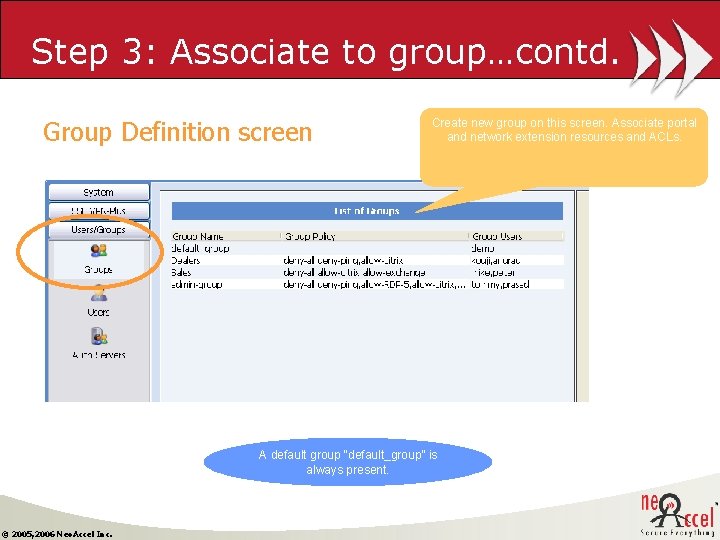Screen dimensions: 720x540
Task: Click the Sales group users cell
Action: pyautogui.click(x=493, y=272)
